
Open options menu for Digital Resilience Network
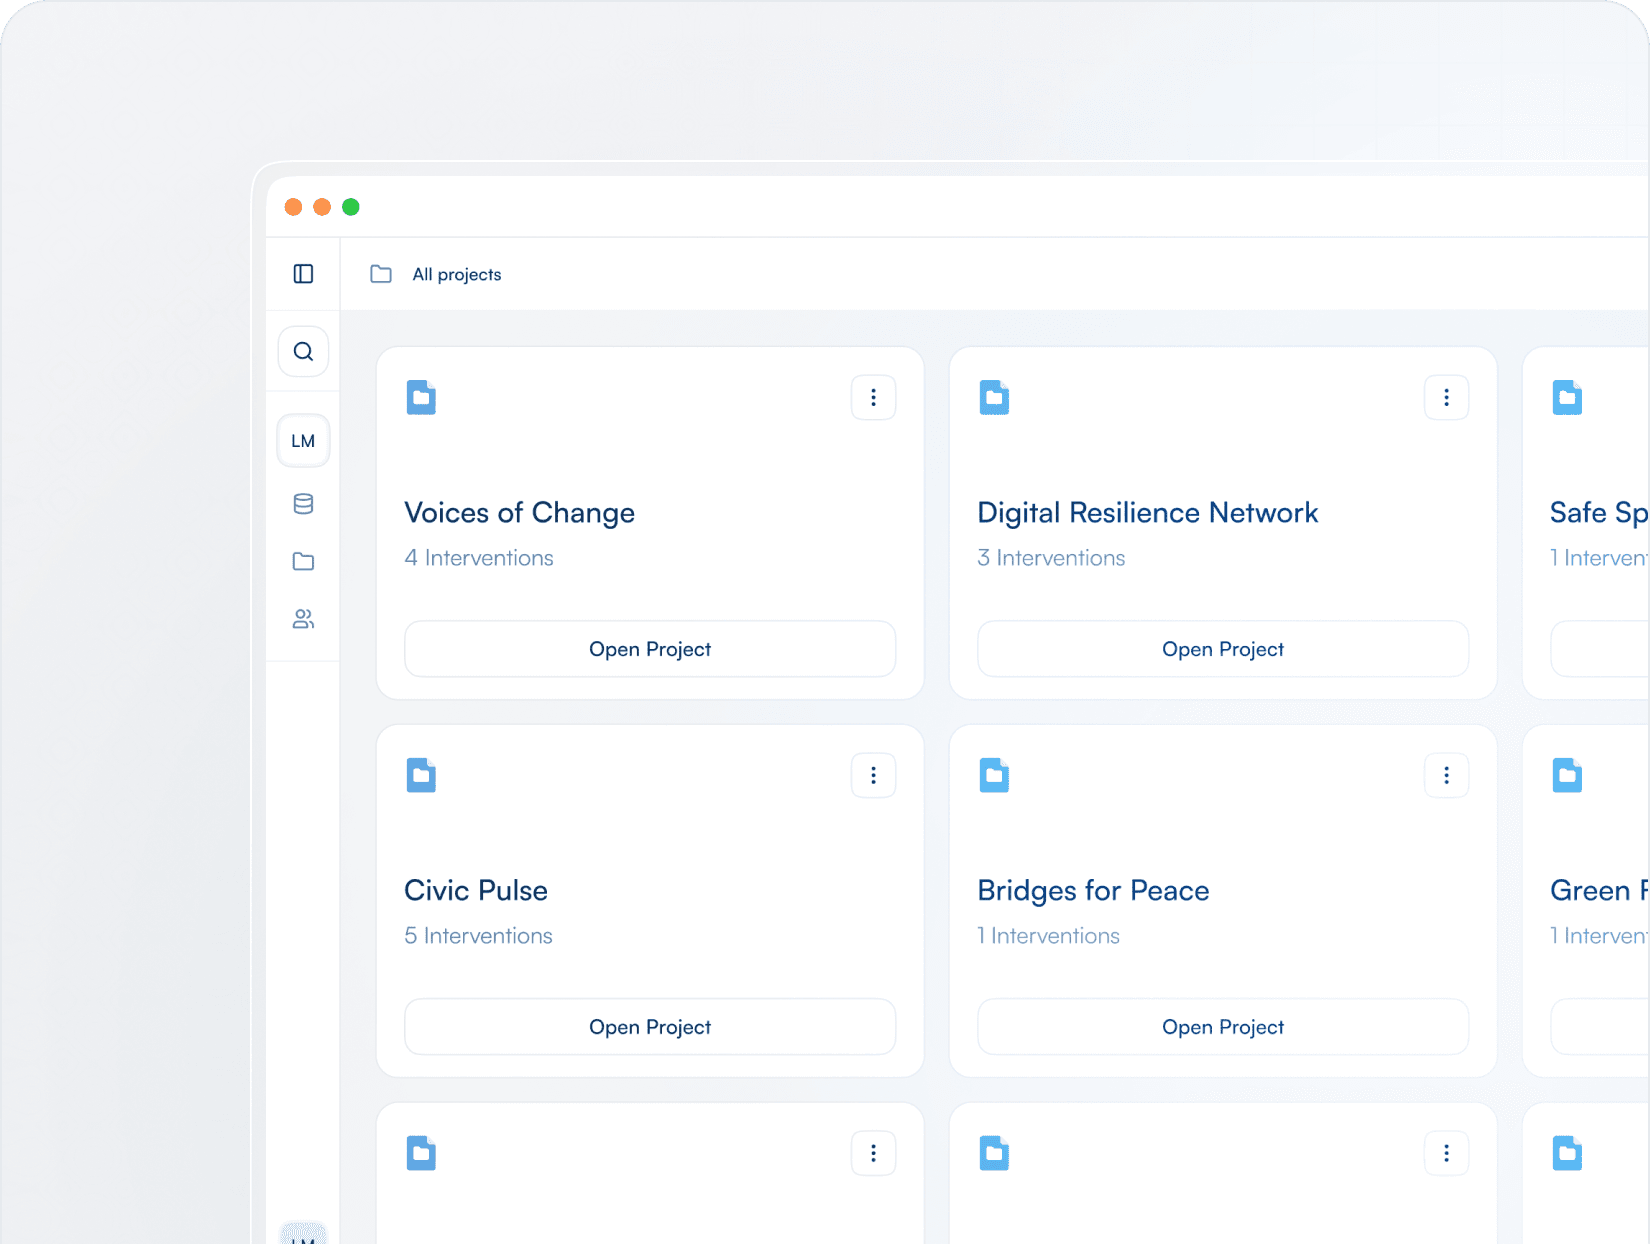[x=1446, y=398]
